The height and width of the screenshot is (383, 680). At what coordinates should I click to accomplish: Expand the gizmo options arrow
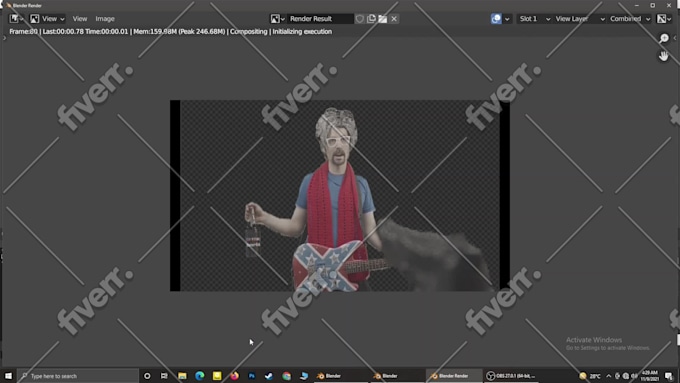point(507,19)
